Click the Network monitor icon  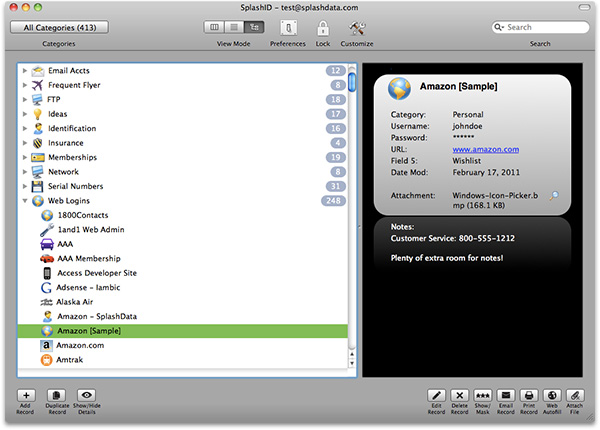[x=38, y=172]
